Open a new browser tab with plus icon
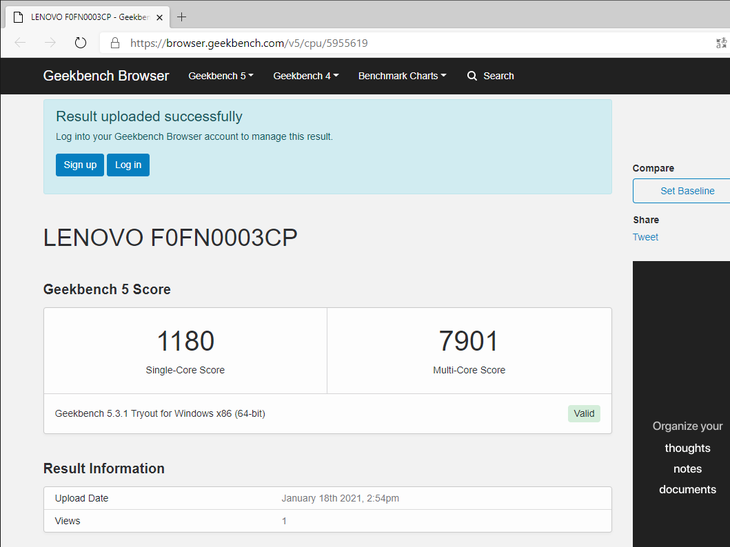This screenshot has height=547, width=730. tap(182, 17)
